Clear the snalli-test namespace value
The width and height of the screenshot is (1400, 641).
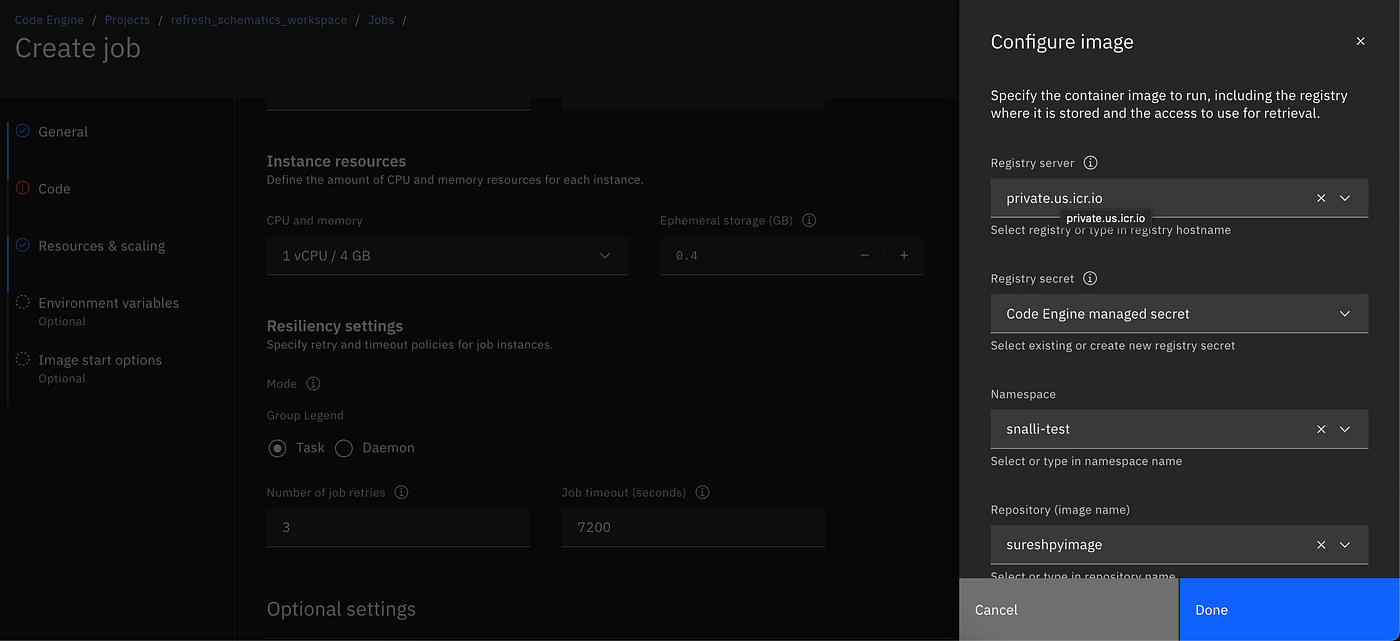coord(1321,429)
